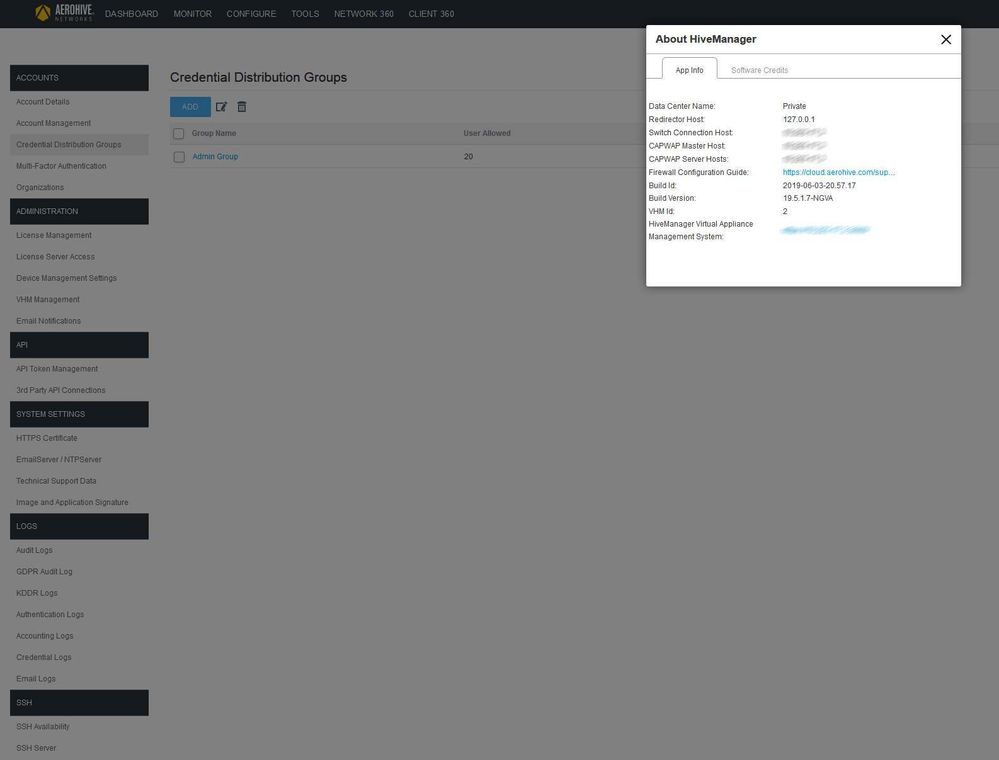
Task: Open EmailServer / NTPServer settings
Action: coord(59,460)
